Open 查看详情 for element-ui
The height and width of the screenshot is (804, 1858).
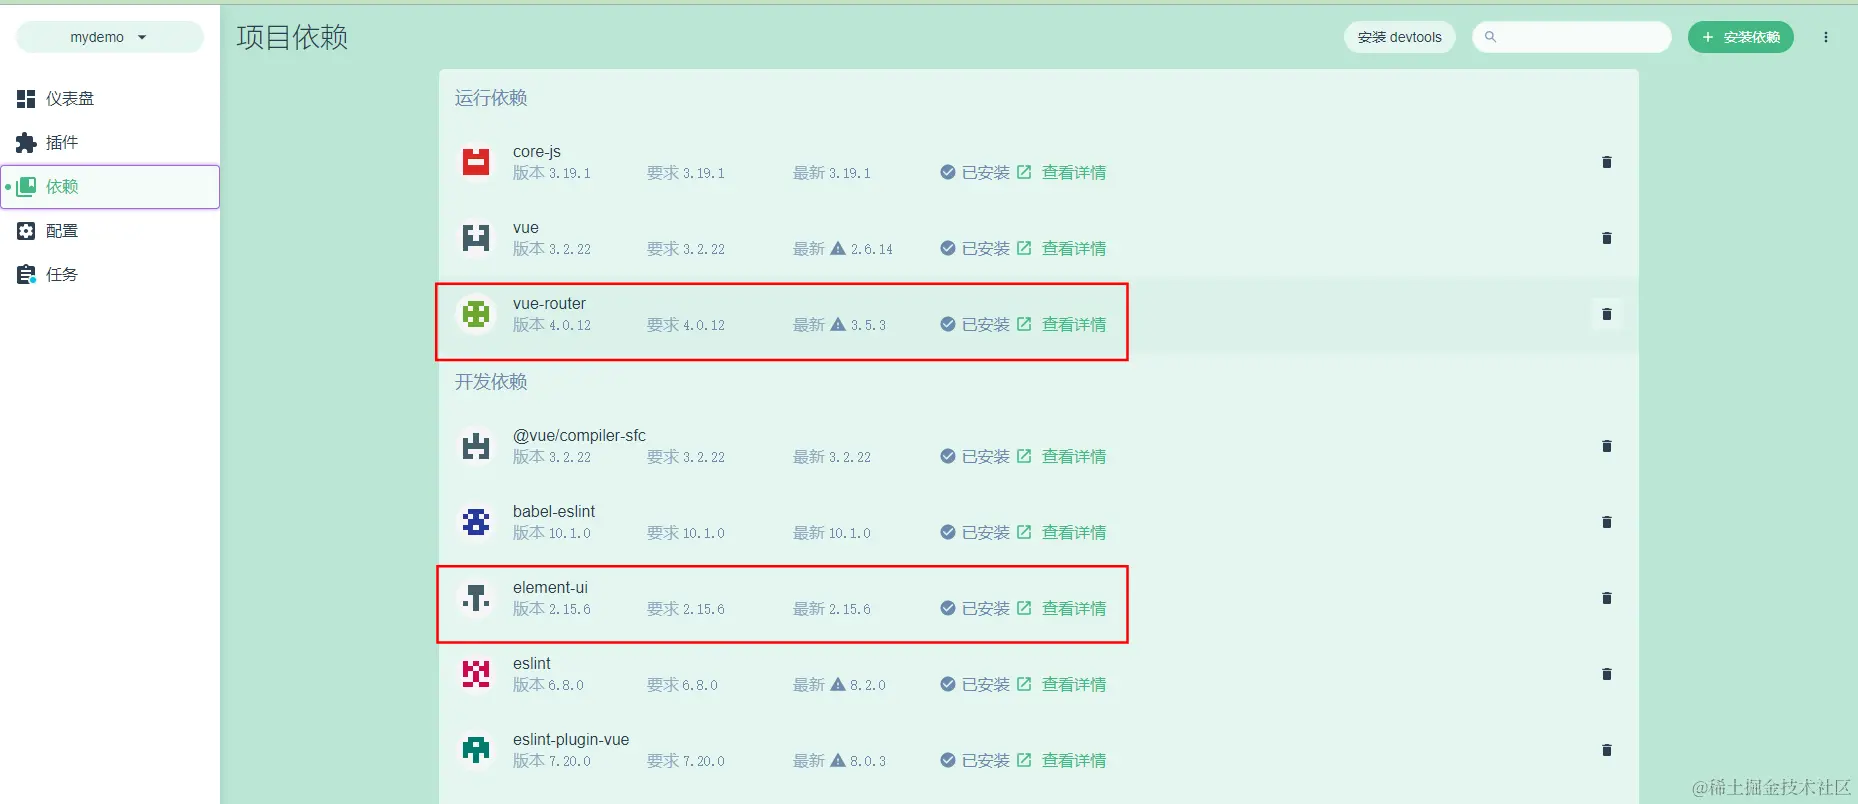coord(1061,609)
